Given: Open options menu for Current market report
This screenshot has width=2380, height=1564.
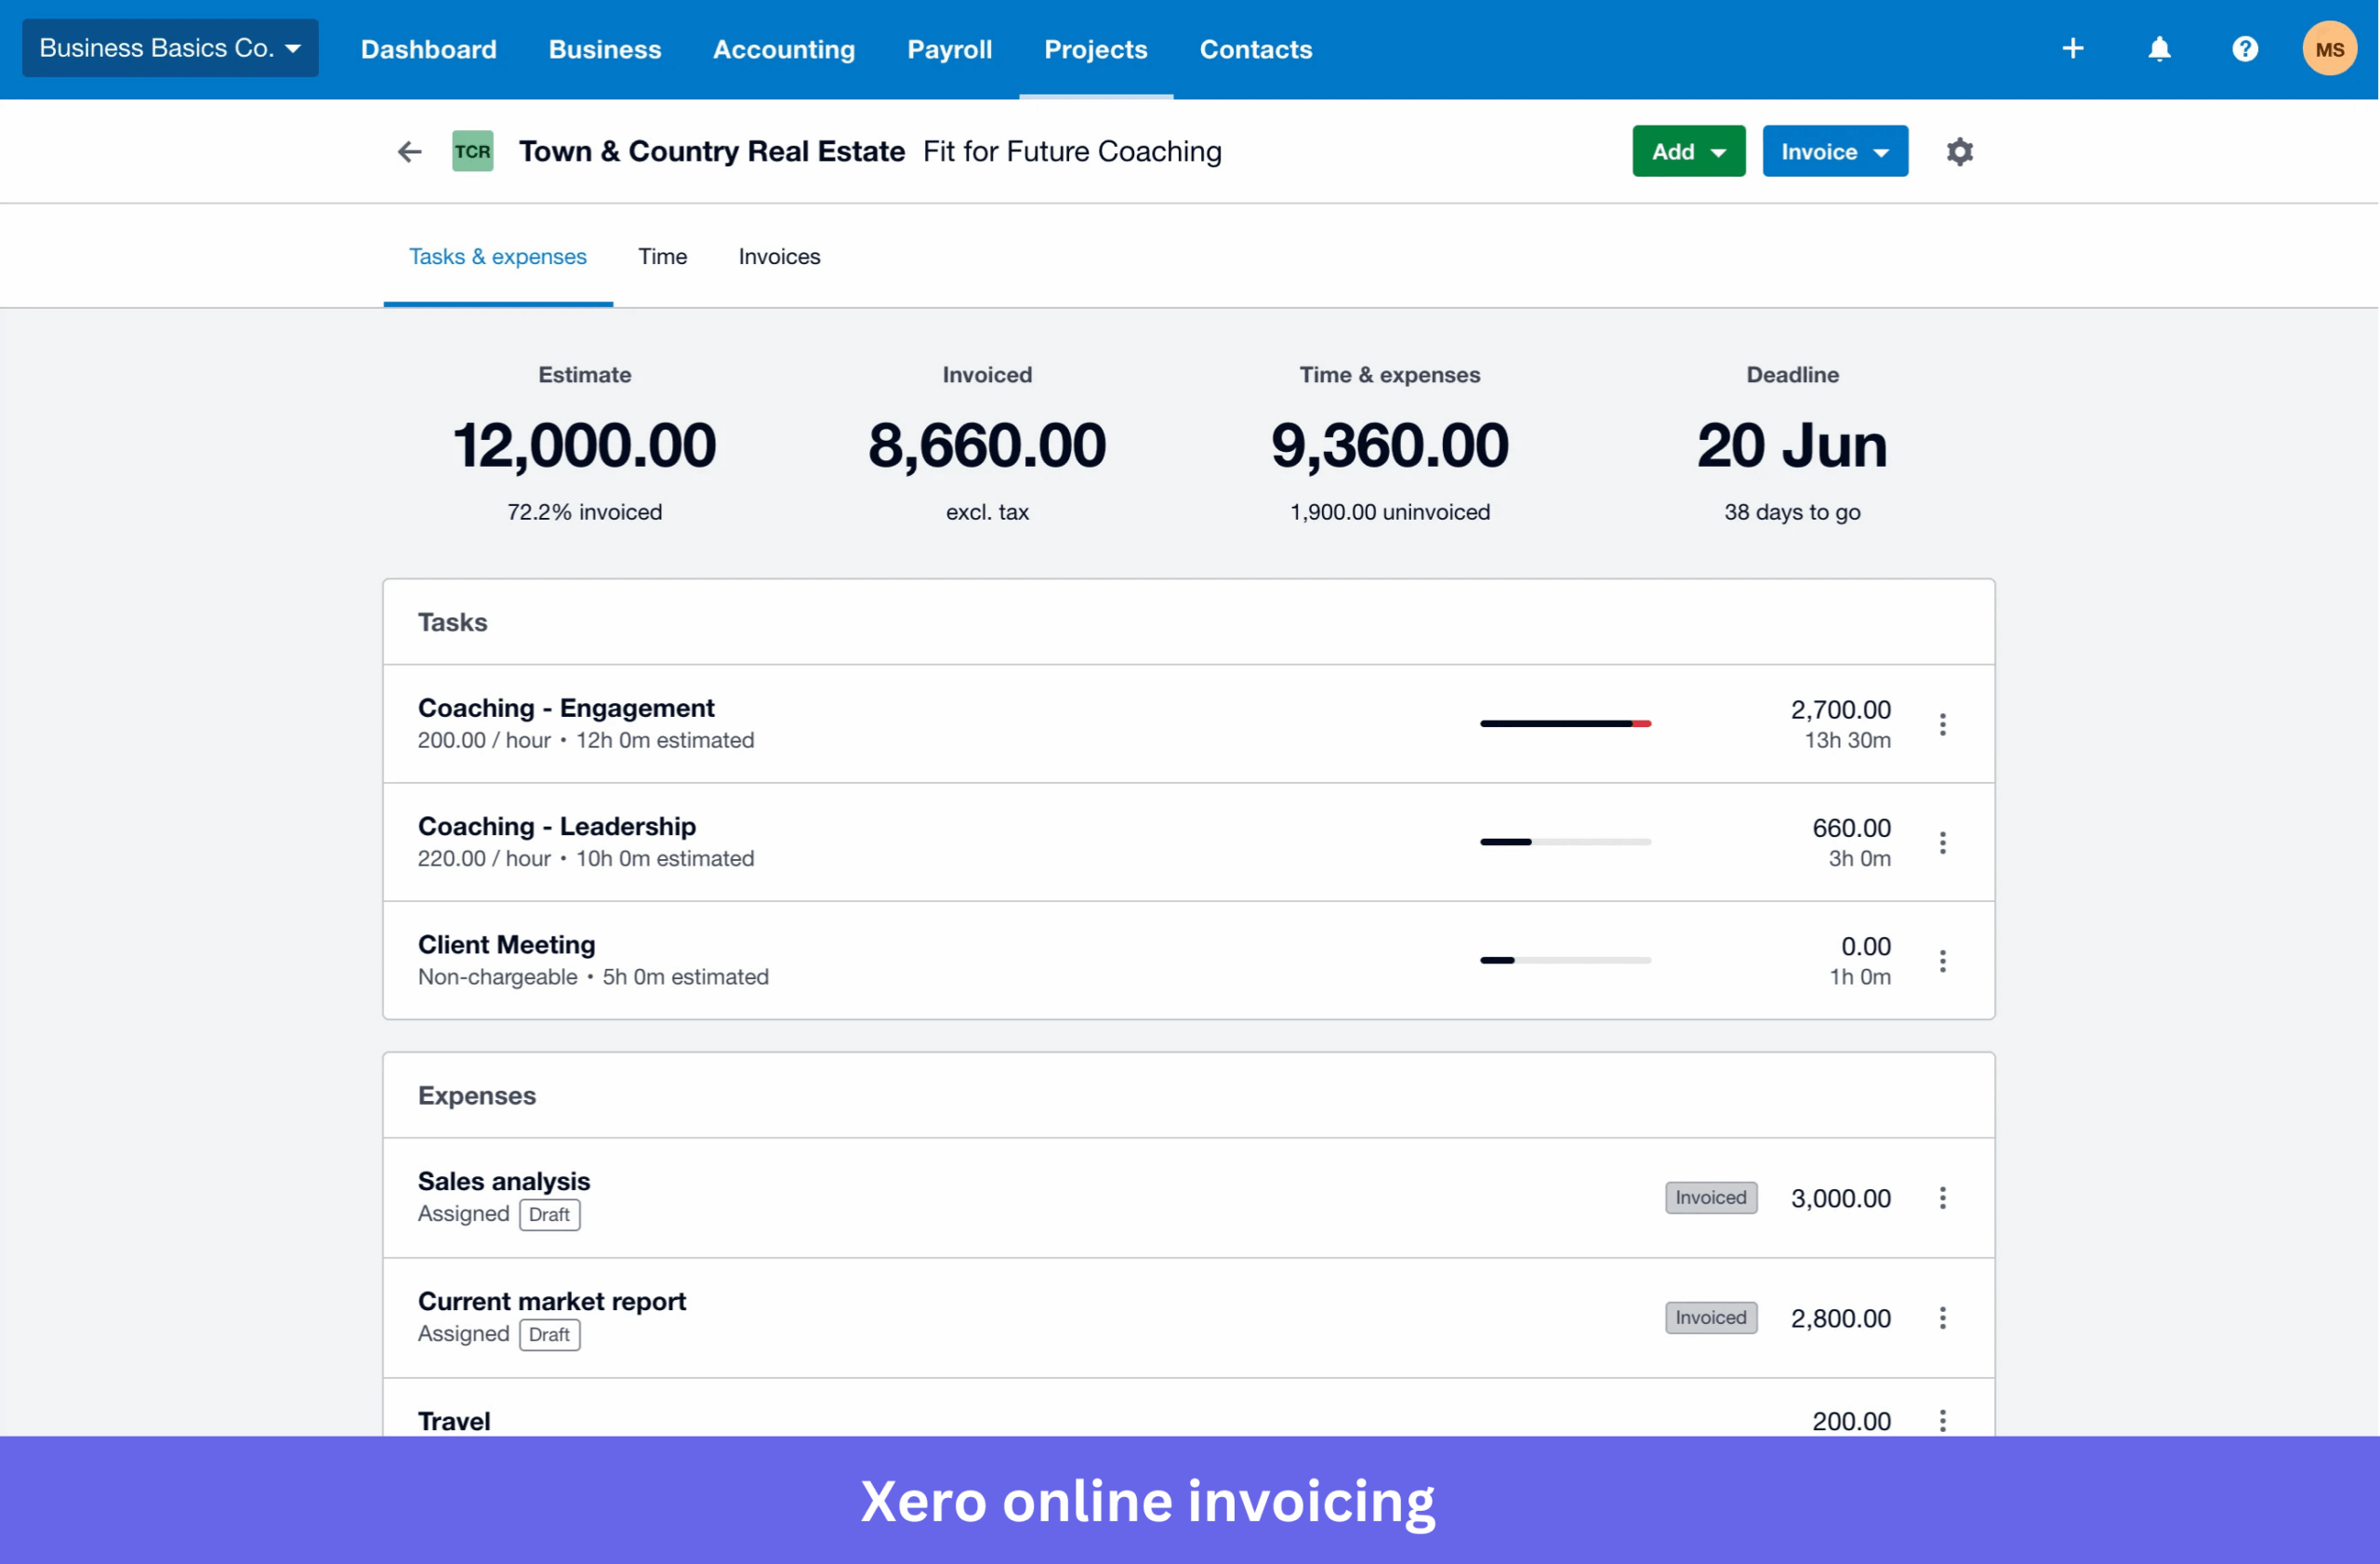Looking at the screenshot, I should pos(1942,1317).
